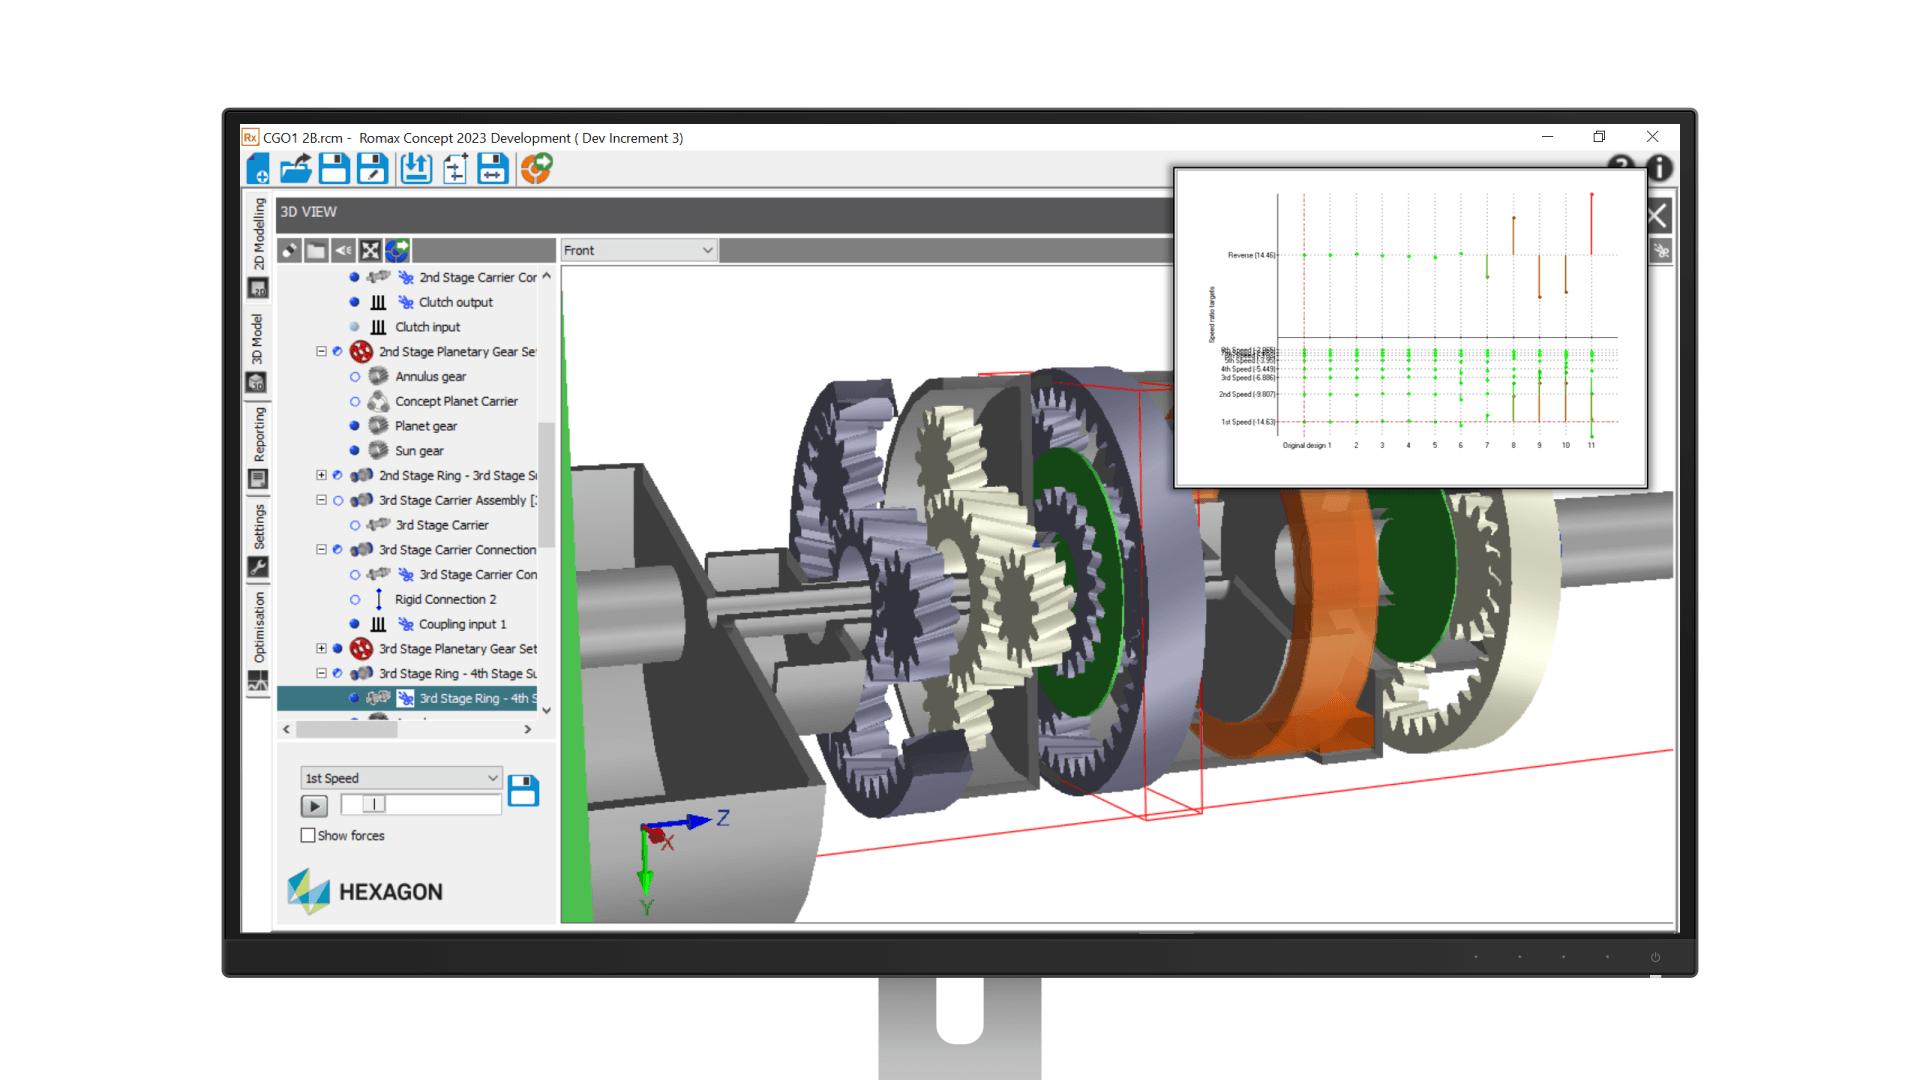This screenshot has width=1920, height=1080.
Task: Open the 1st Speed dropdown
Action: 400,778
